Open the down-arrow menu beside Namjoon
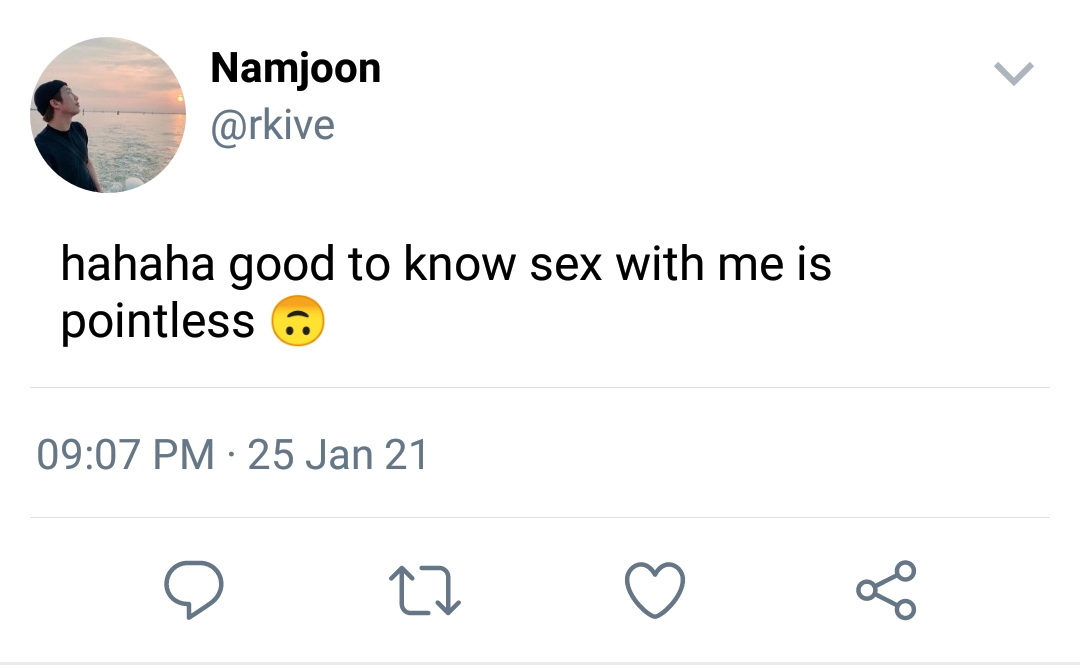 click(x=1013, y=74)
